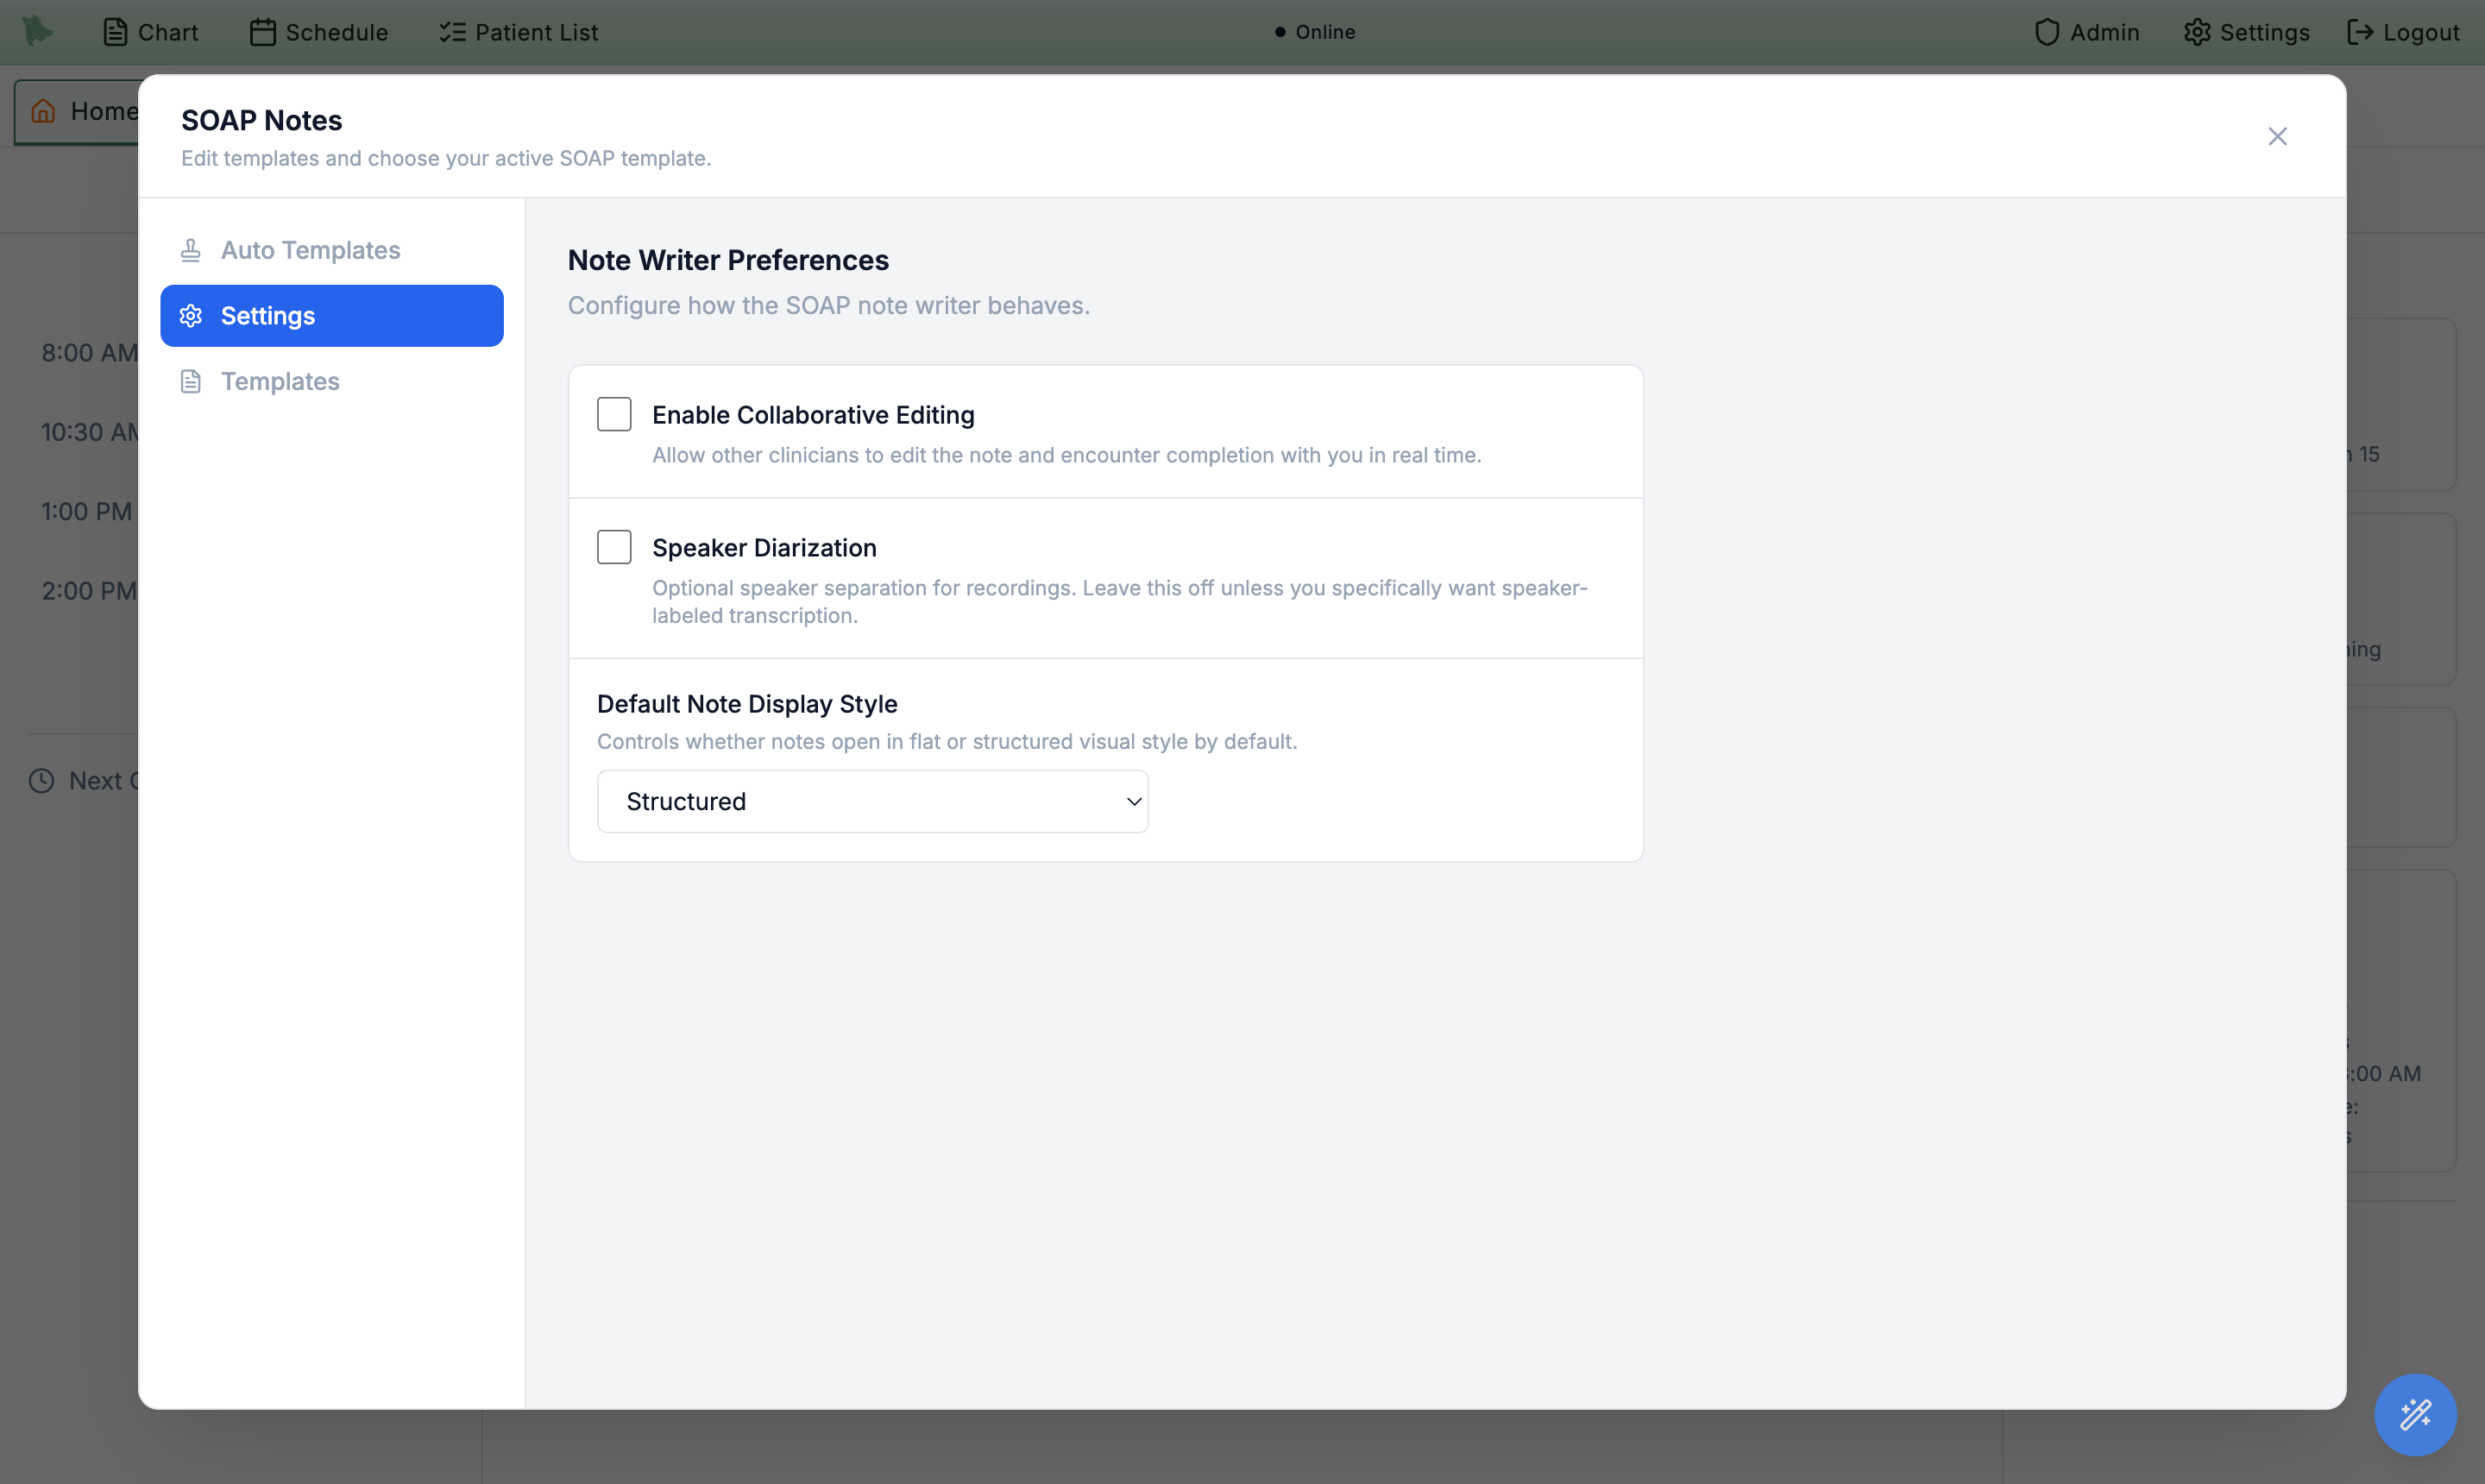Click the checklist icon beside Patient List

[x=452, y=32]
